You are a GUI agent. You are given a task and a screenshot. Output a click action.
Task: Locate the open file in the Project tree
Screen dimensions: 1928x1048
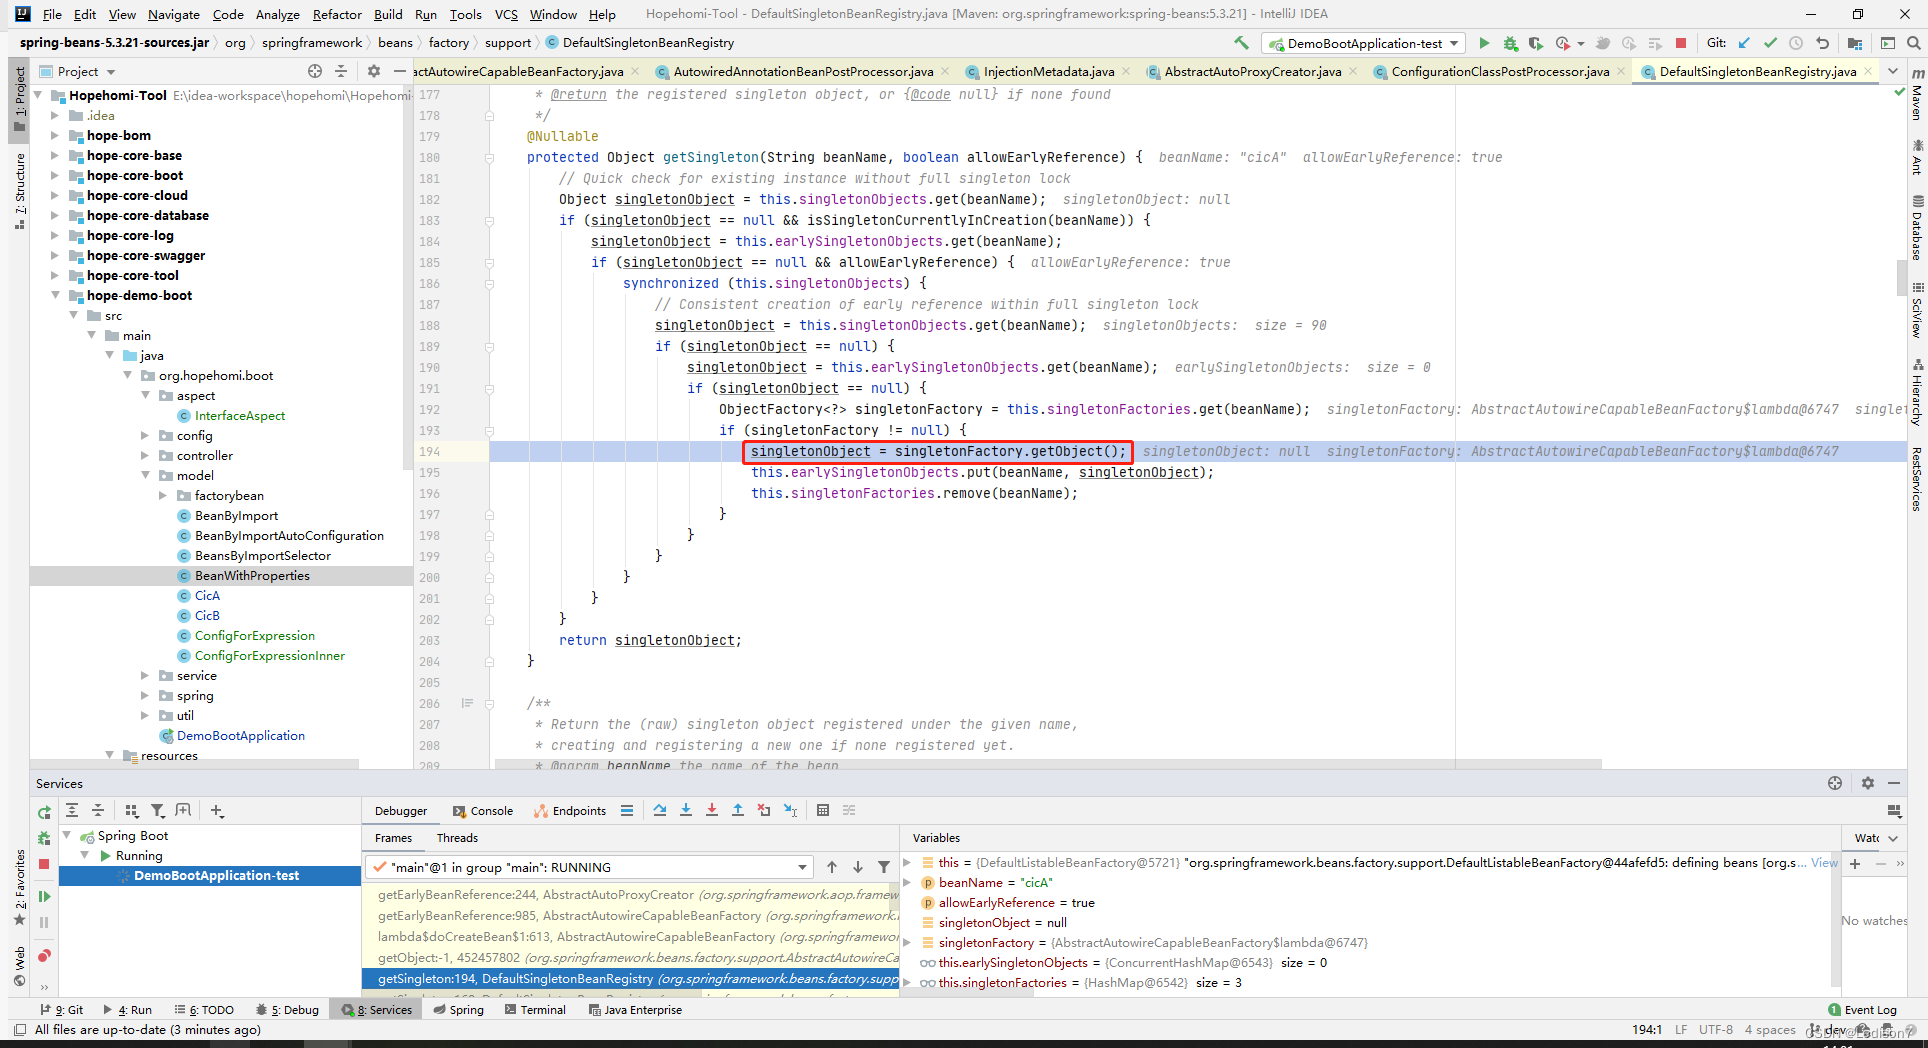pos(315,71)
